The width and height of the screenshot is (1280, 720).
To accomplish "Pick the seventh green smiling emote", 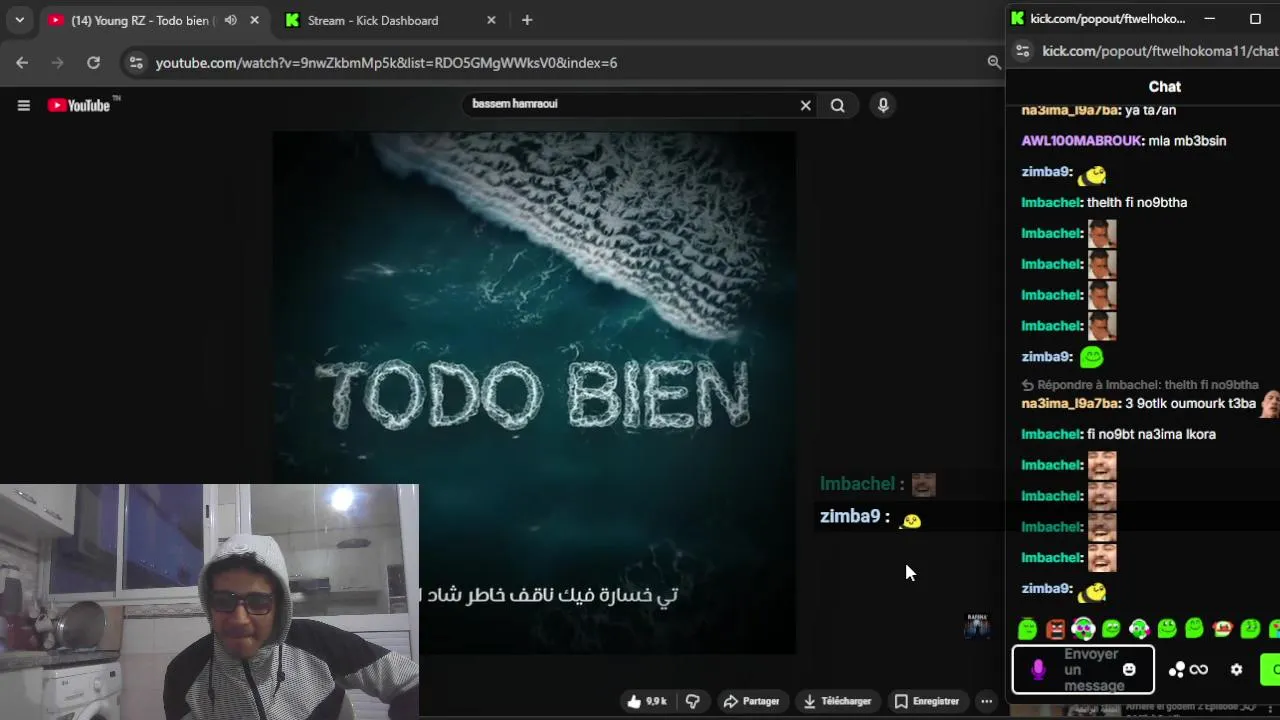I will coord(1194,629).
